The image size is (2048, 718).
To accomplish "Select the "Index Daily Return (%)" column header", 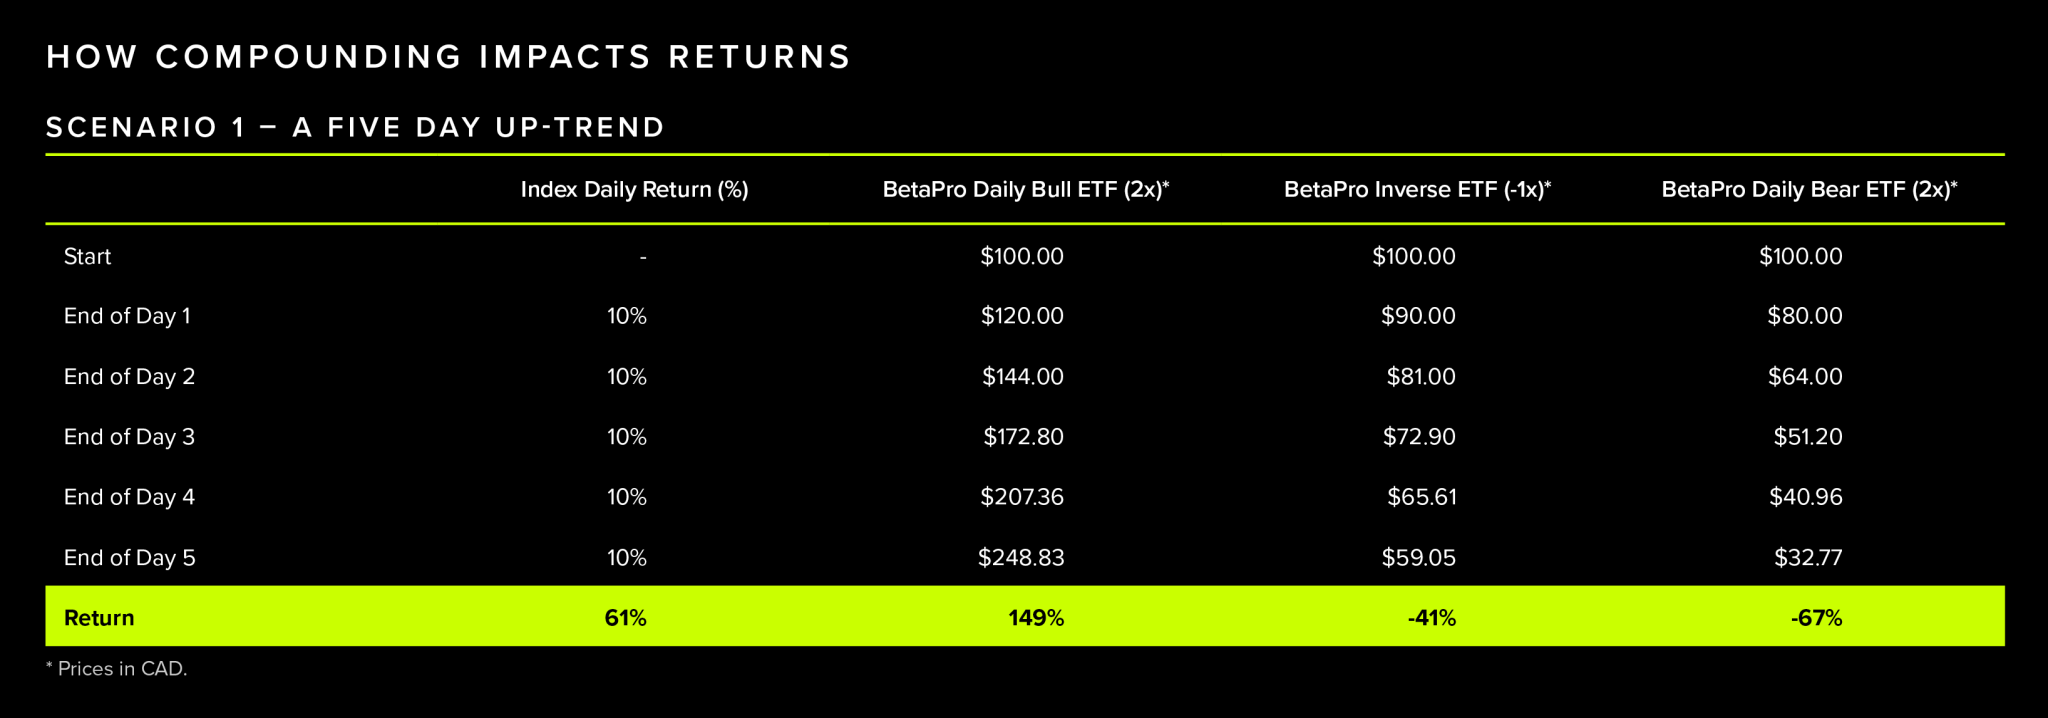I will 634,190.
